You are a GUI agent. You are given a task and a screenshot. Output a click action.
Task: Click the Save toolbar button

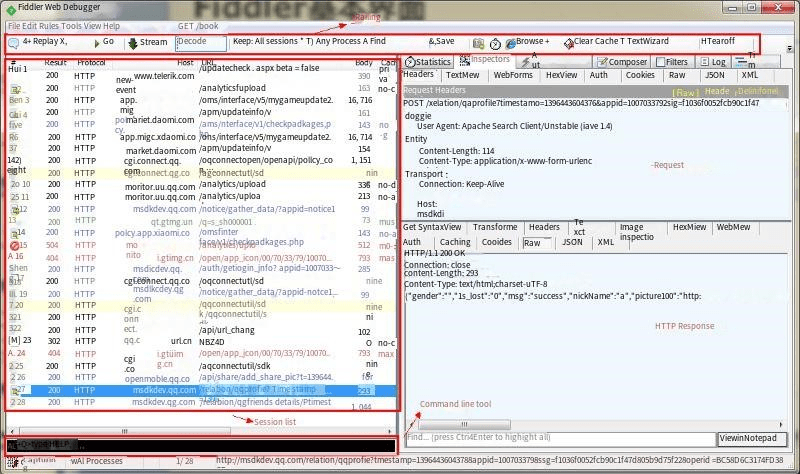click(x=441, y=41)
